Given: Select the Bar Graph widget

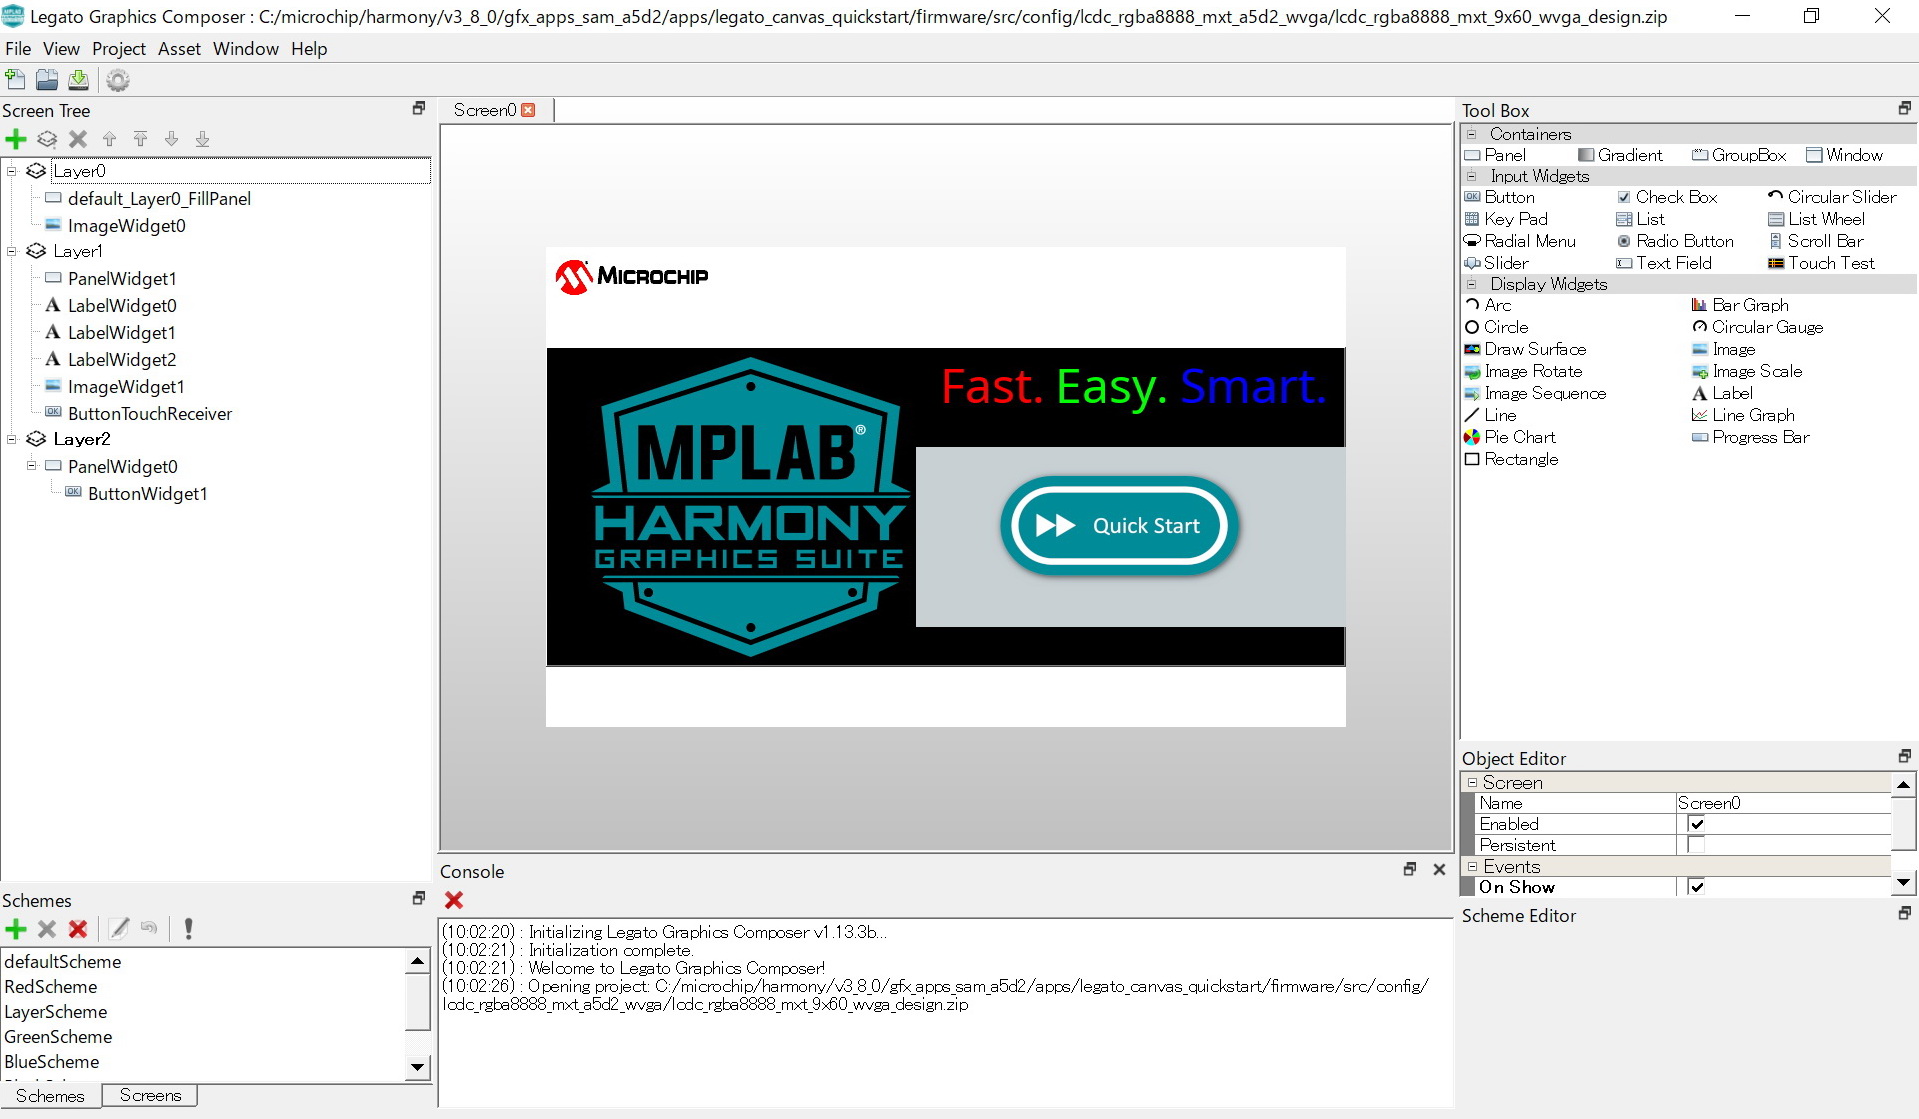Looking at the screenshot, I should tap(1740, 305).
